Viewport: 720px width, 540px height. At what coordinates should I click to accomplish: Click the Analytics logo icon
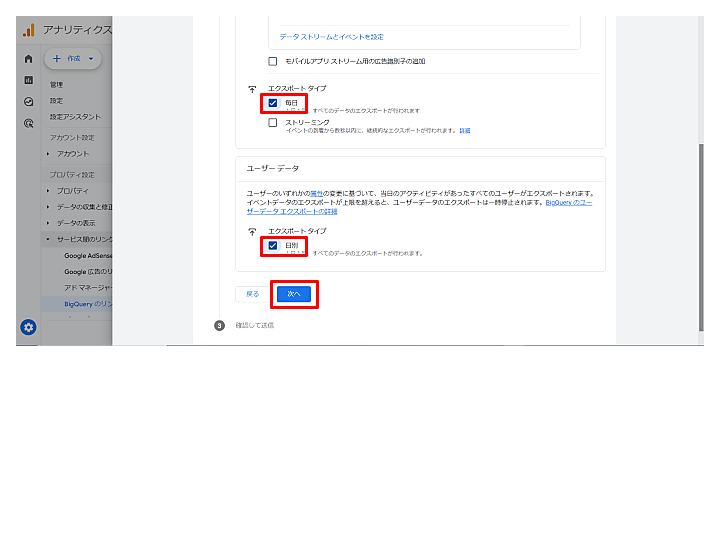28,30
